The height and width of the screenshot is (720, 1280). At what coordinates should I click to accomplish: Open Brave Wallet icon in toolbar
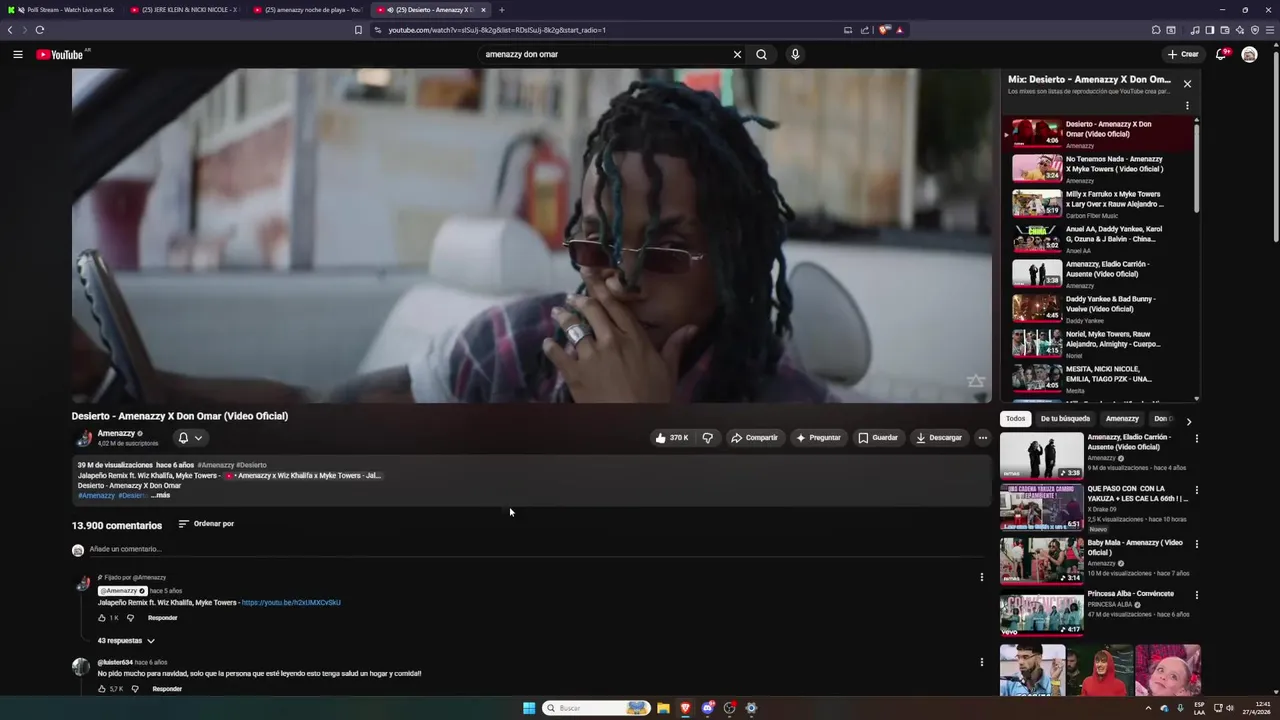1224,30
